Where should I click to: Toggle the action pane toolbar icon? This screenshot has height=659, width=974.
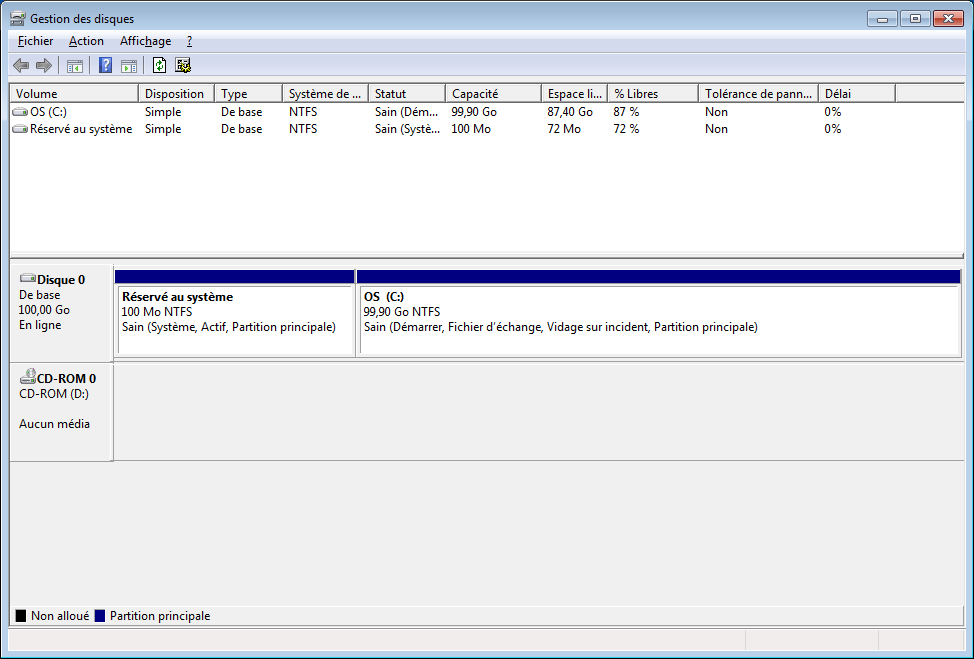tap(129, 65)
